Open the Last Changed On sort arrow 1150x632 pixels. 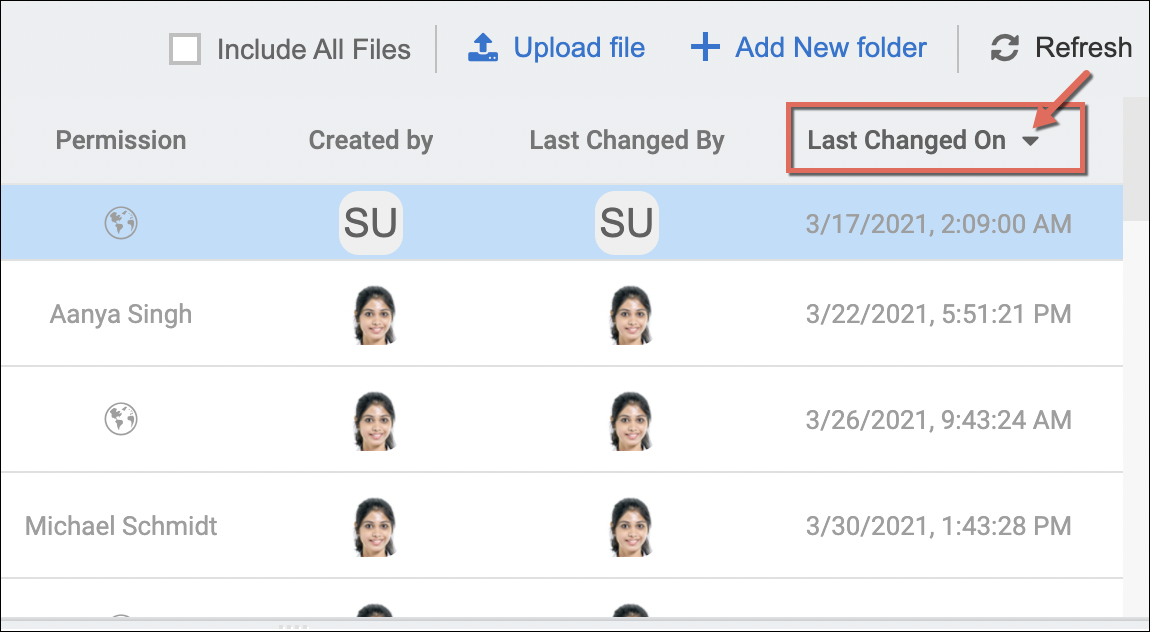[1031, 142]
